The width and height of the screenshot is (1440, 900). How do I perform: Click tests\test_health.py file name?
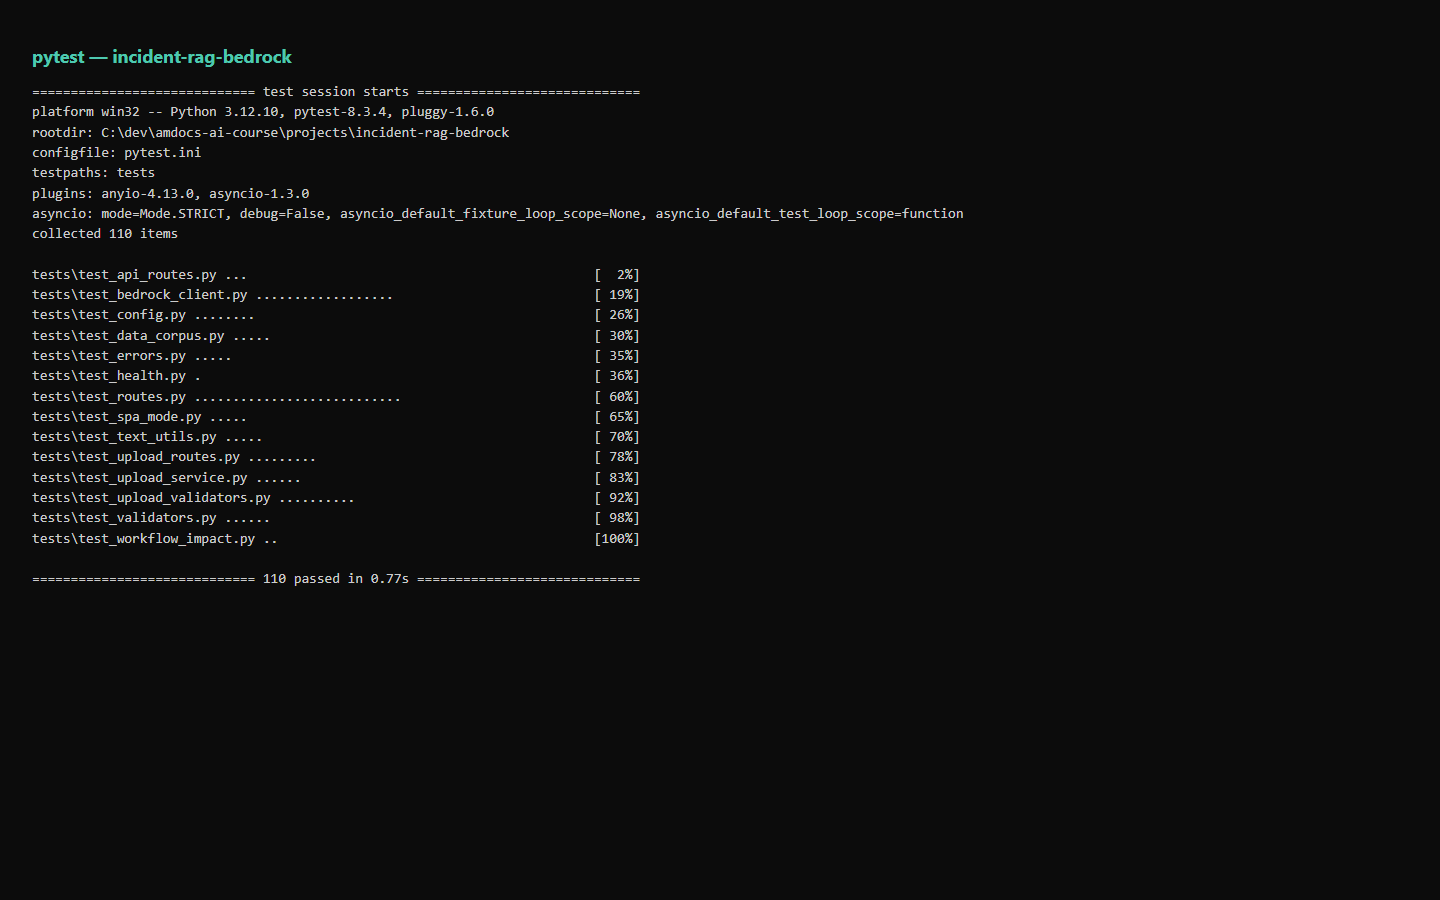point(109,376)
